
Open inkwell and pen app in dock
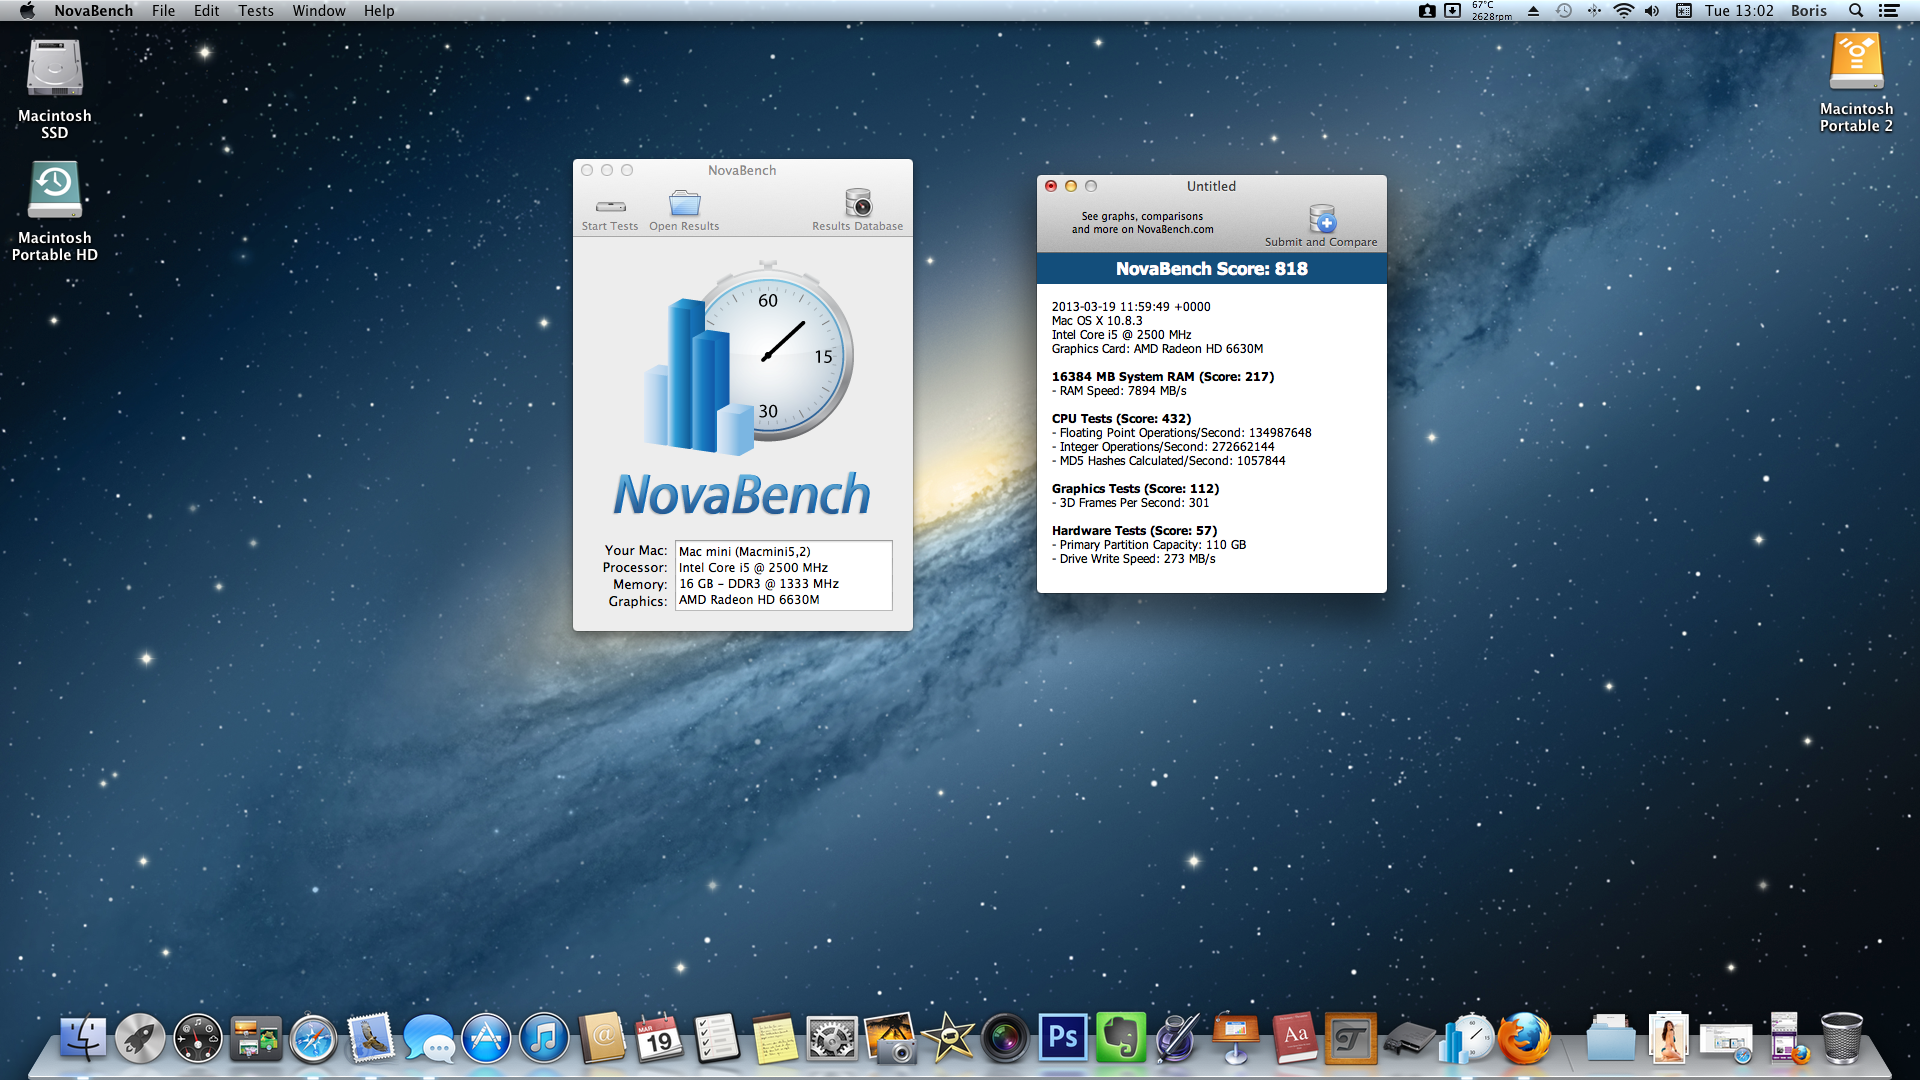1178,1038
